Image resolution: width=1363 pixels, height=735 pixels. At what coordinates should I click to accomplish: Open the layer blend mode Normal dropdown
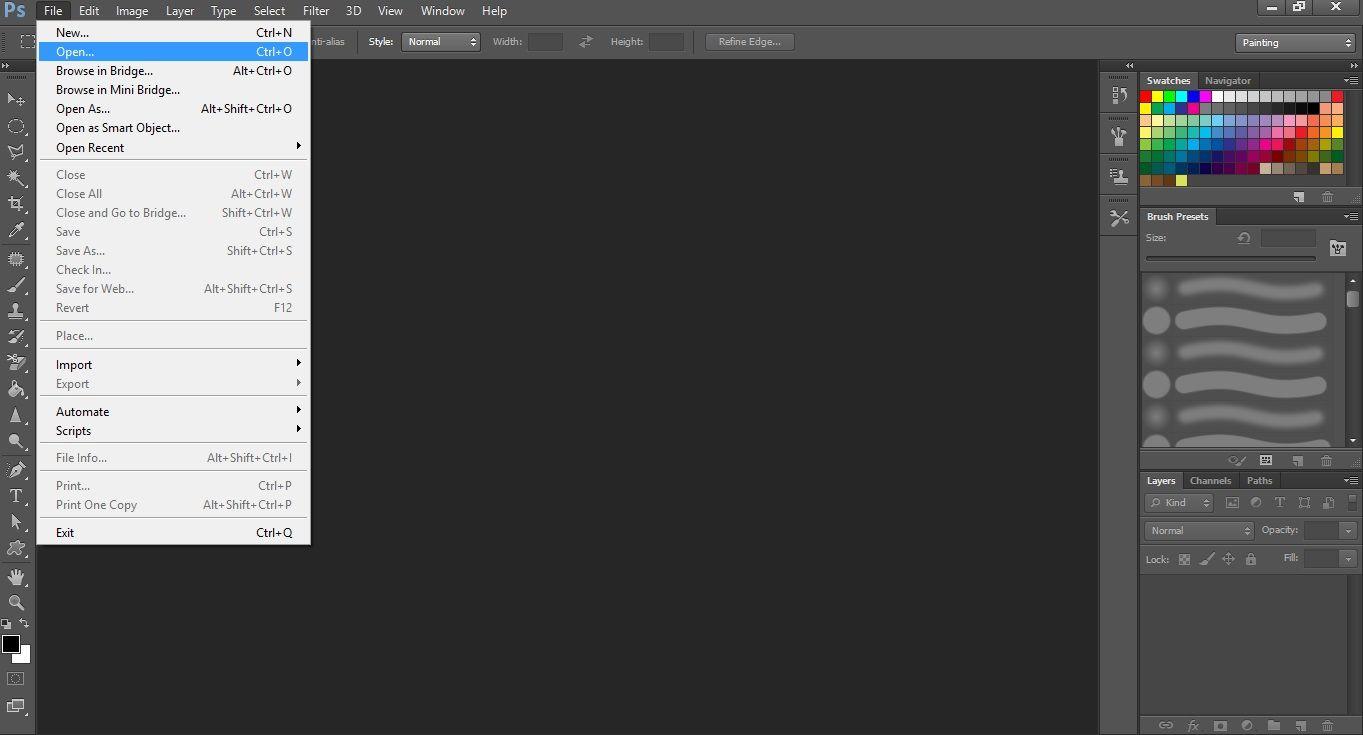1199,531
